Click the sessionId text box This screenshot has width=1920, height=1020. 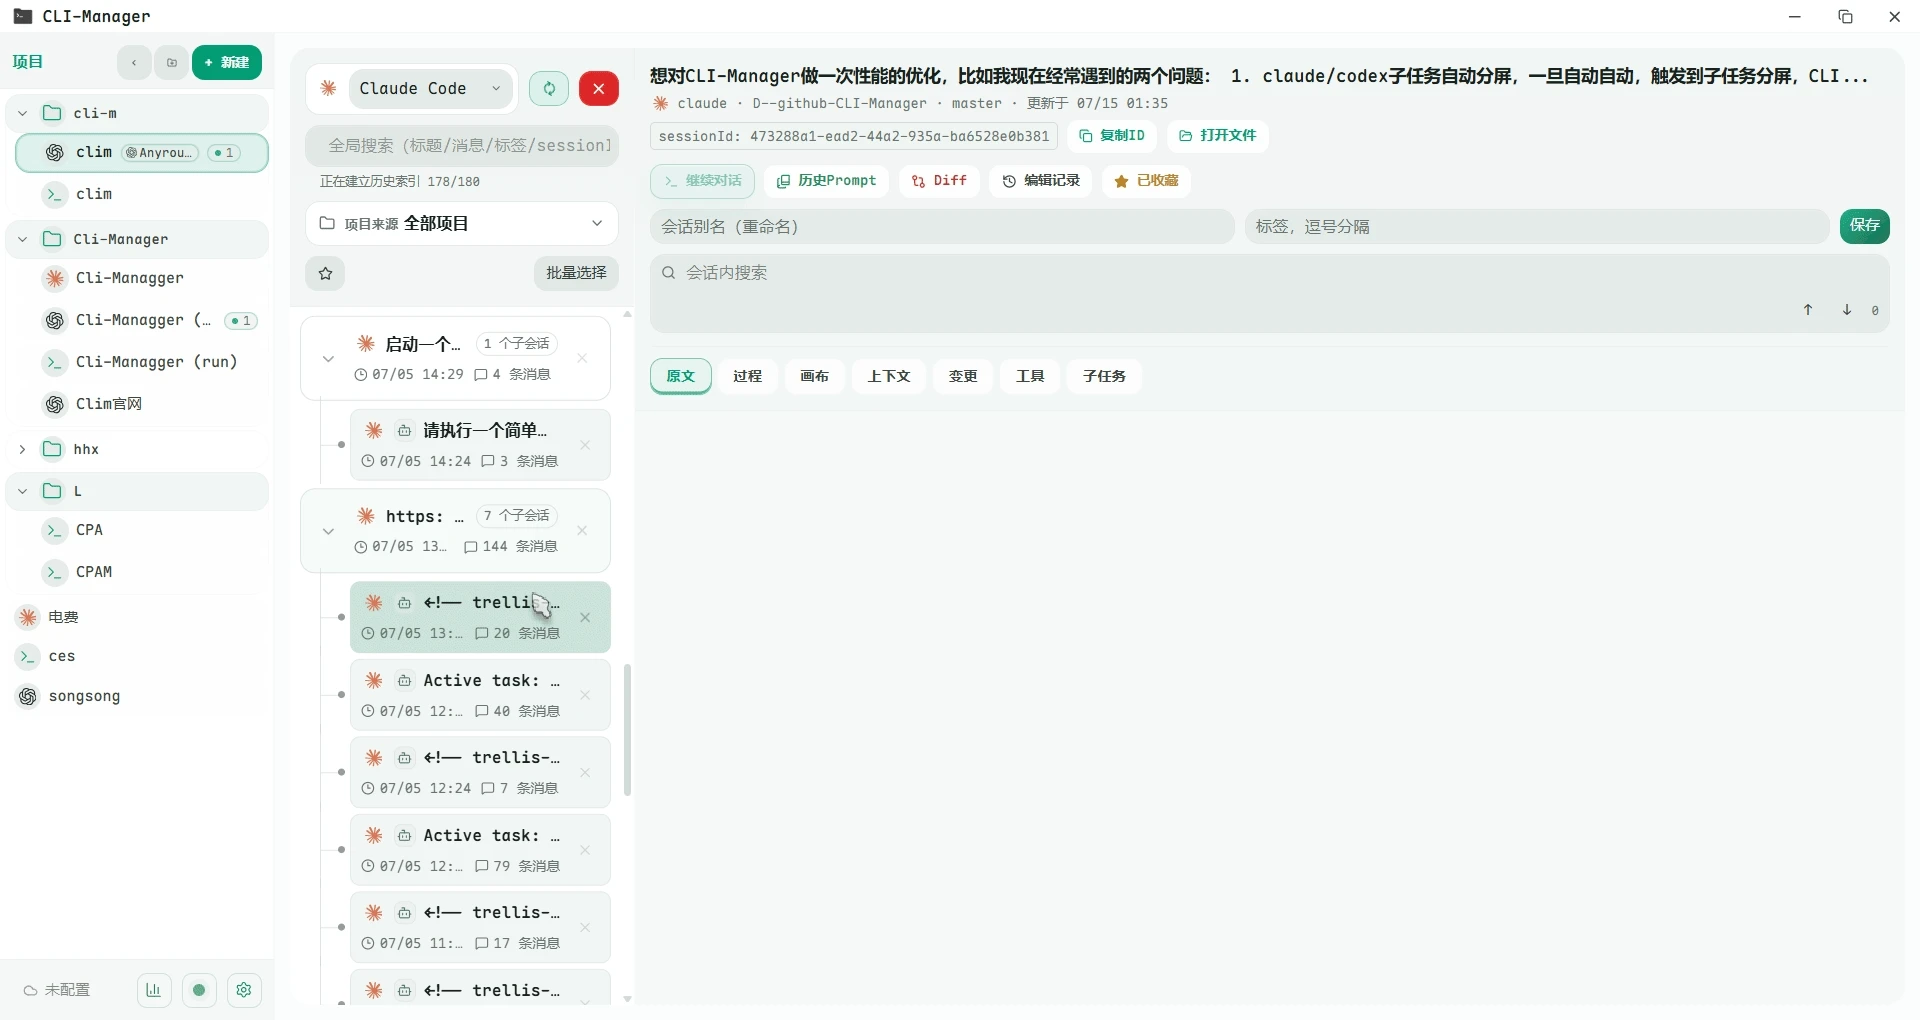[854, 136]
